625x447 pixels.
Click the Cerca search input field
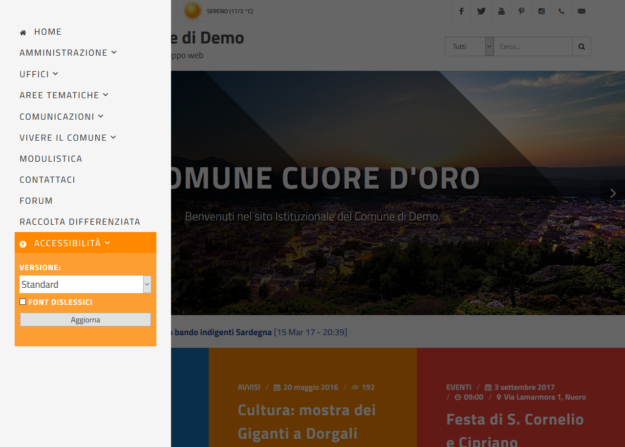[533, 46]
